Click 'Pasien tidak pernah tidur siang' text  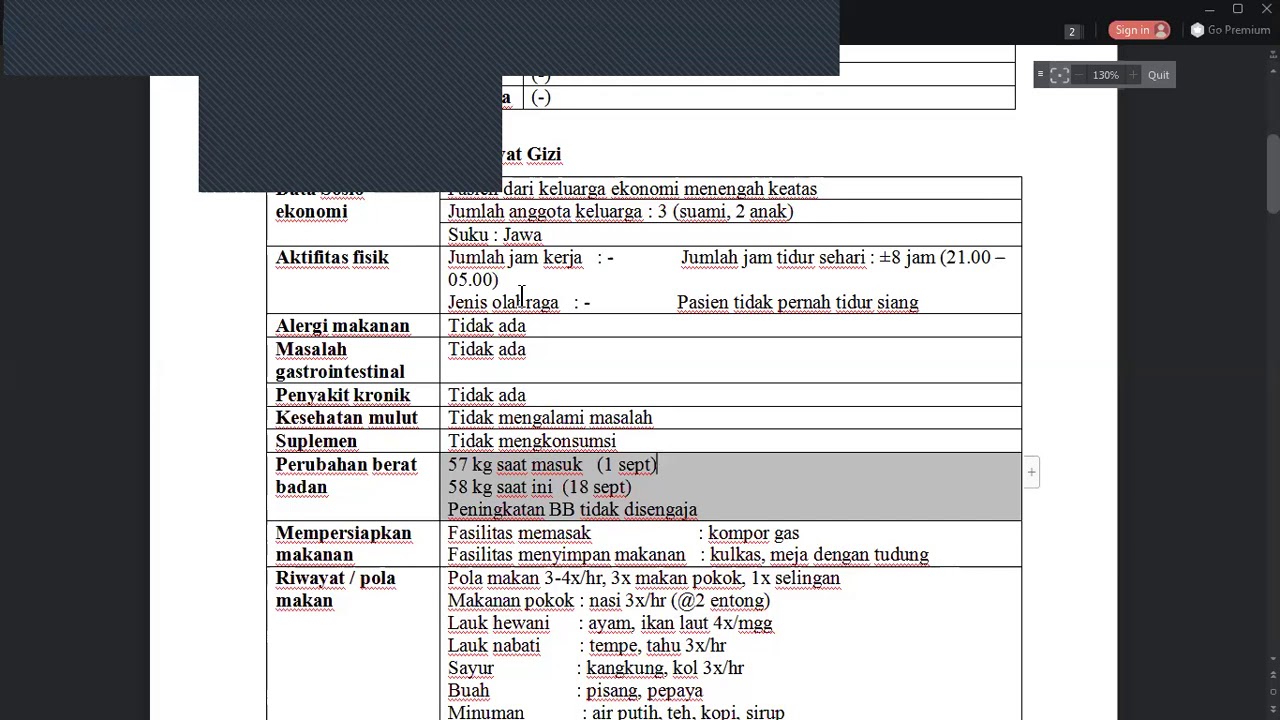(798, 303)
